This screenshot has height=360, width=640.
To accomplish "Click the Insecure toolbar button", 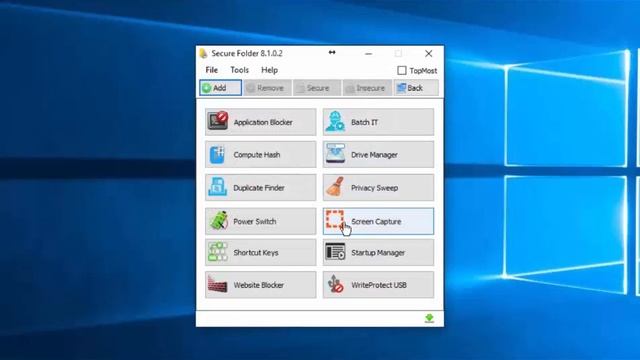I will point(367,88).
